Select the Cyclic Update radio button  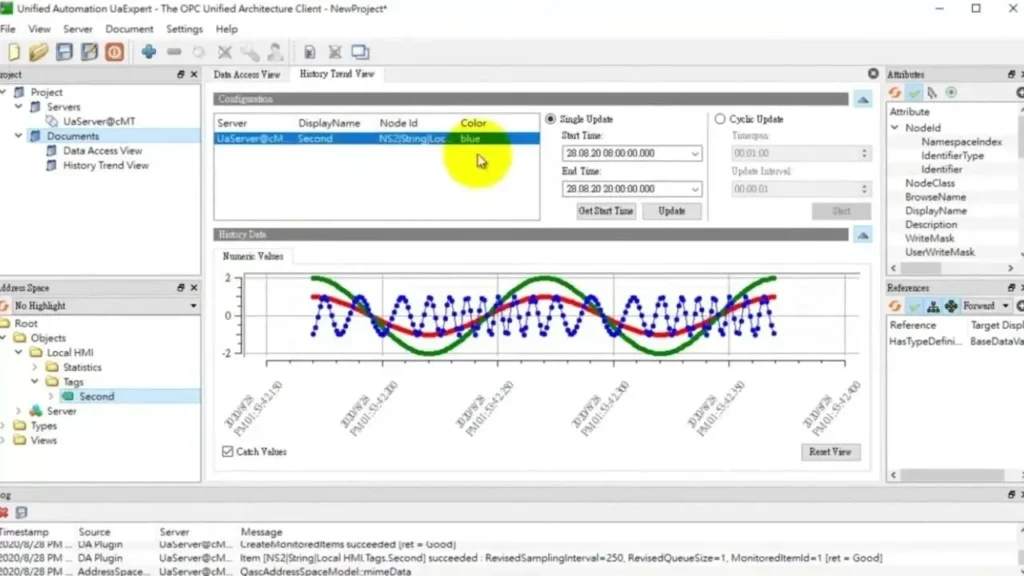[720, 119]
